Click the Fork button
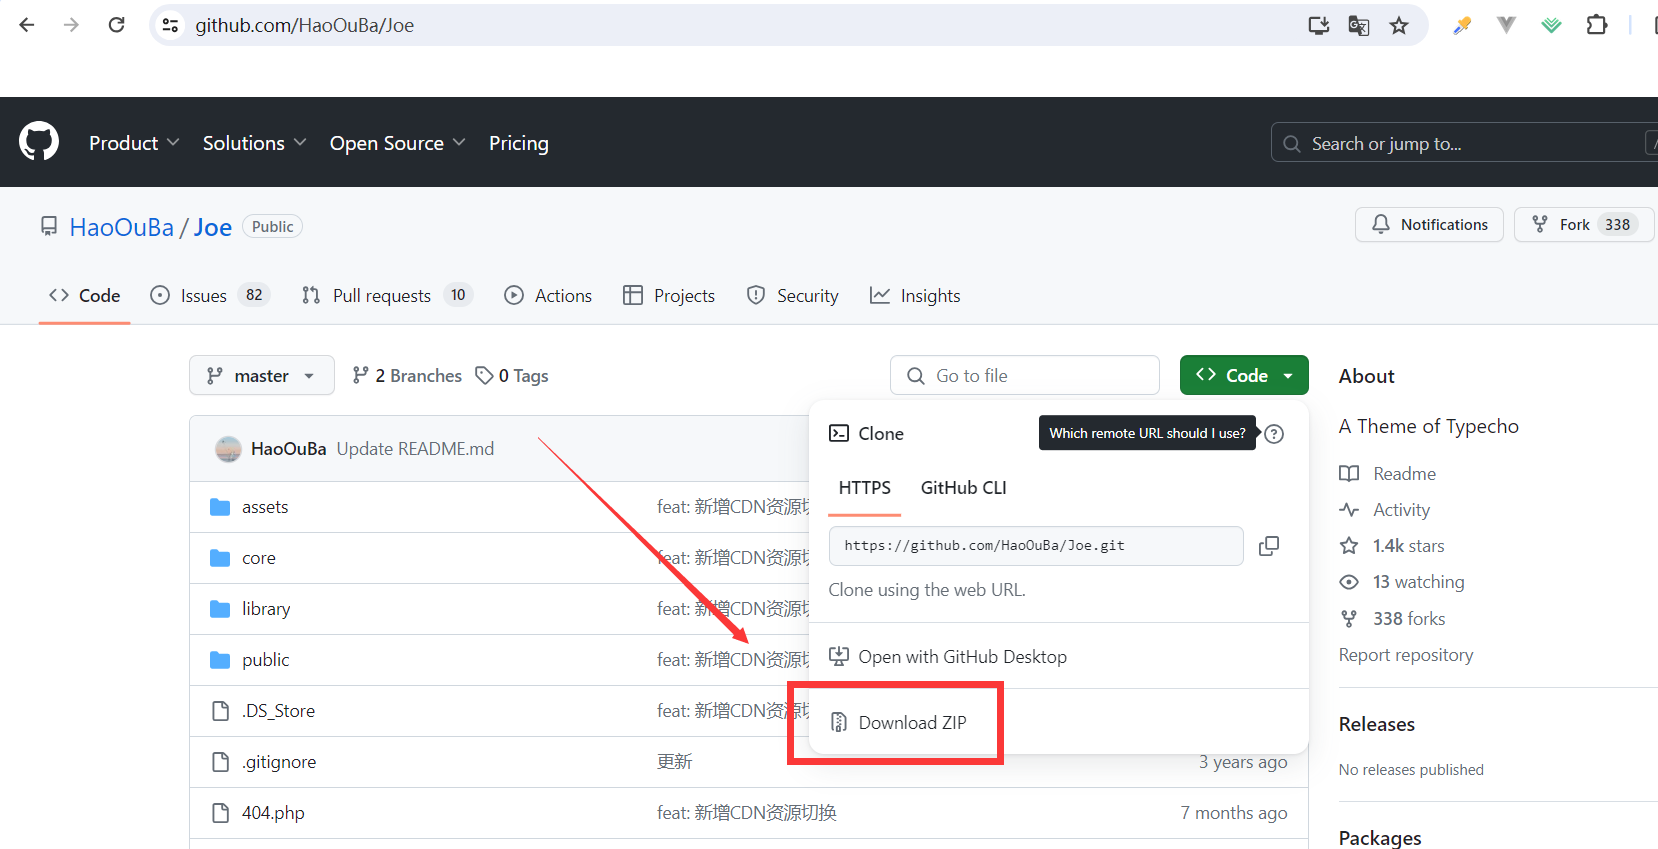 coord(1584,224)
